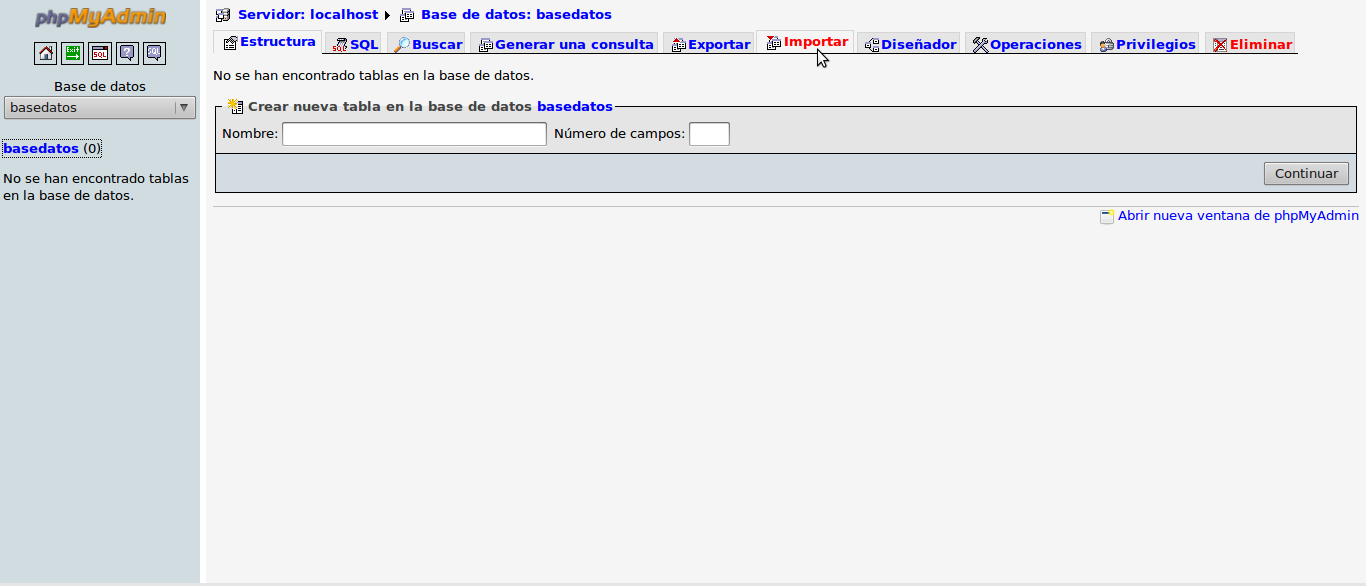1366x586 pixels.
Task: Switch to the Exportar tab
Action: (710, 44)
